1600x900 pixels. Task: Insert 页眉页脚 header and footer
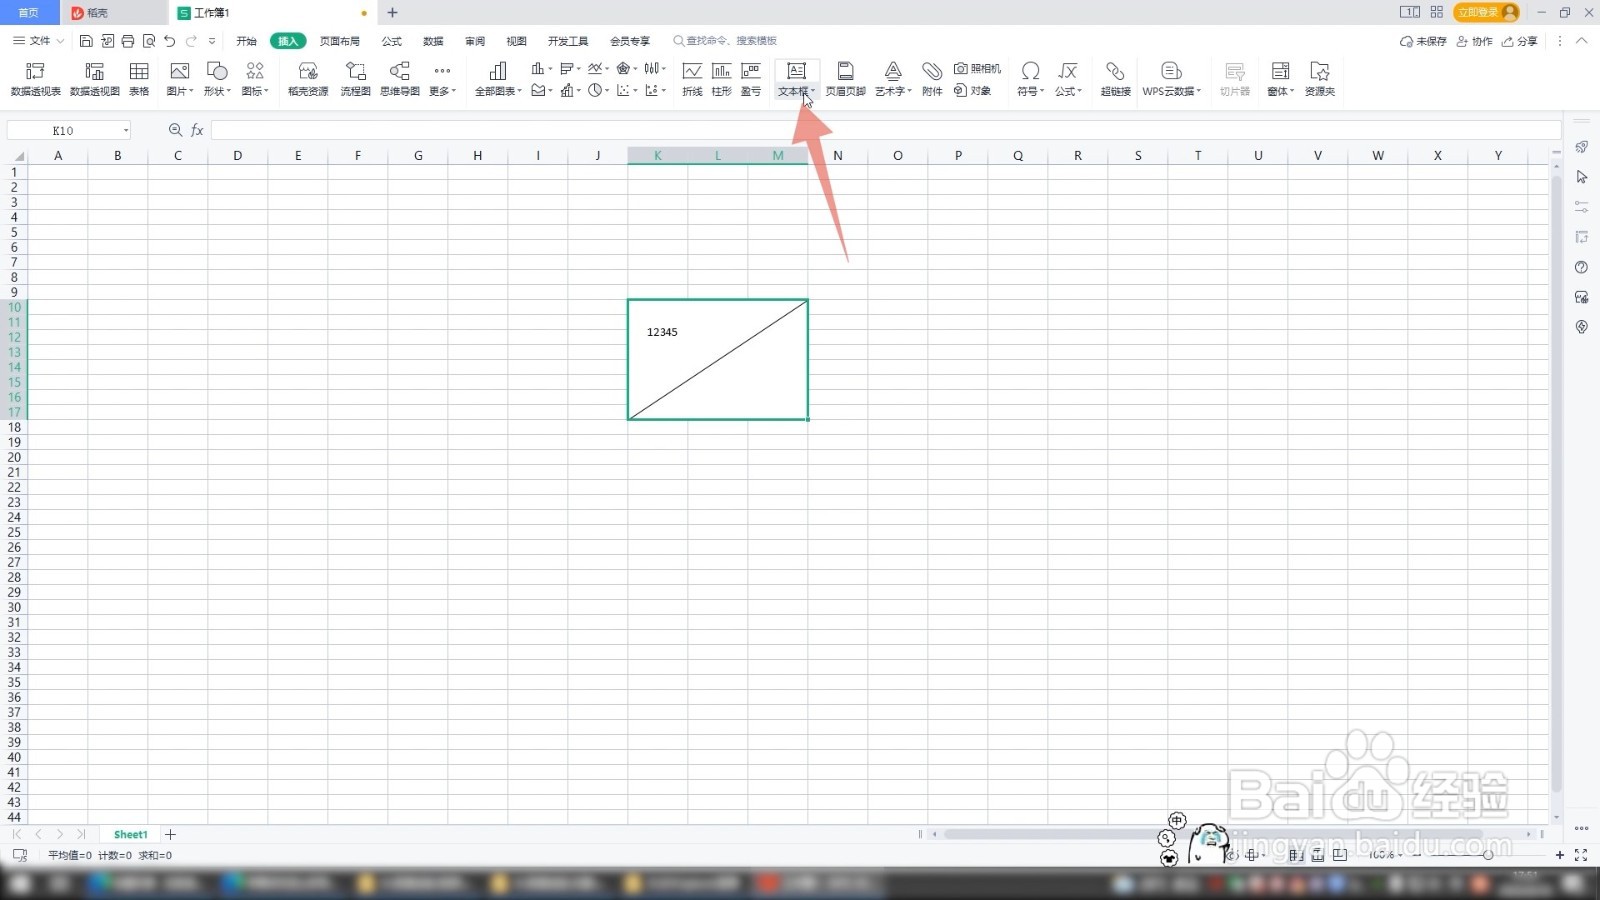click(x=845, y=79)
